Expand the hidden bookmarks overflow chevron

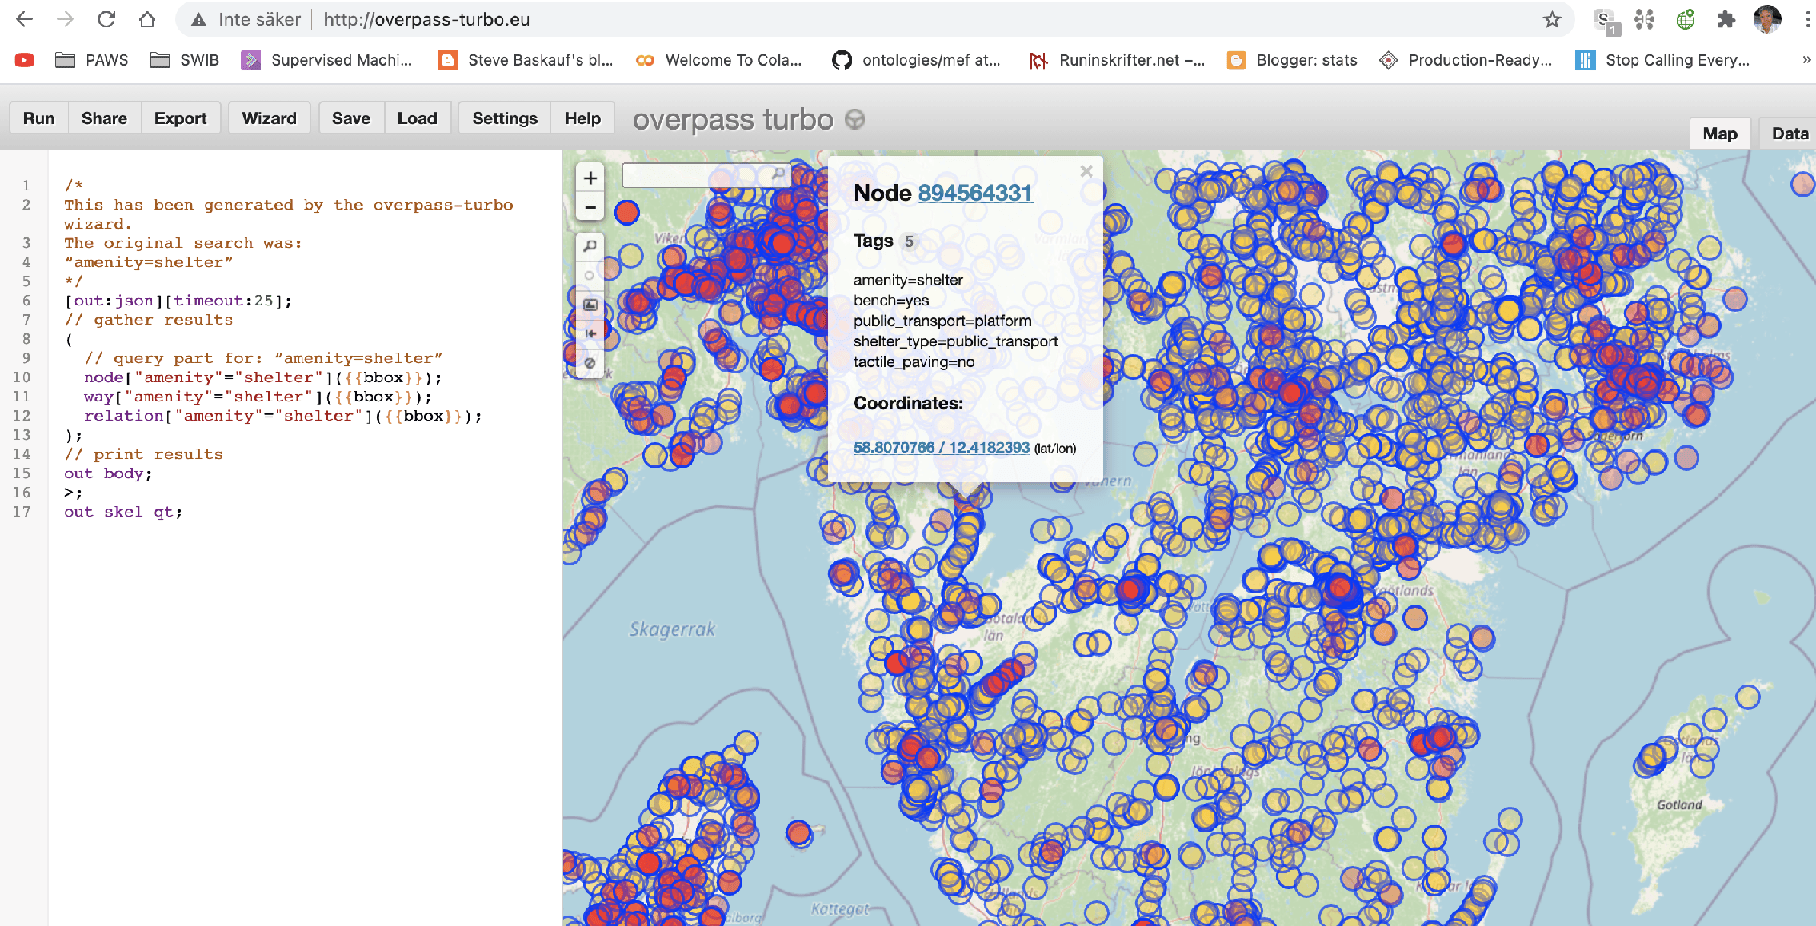(x=1805, y=60)
